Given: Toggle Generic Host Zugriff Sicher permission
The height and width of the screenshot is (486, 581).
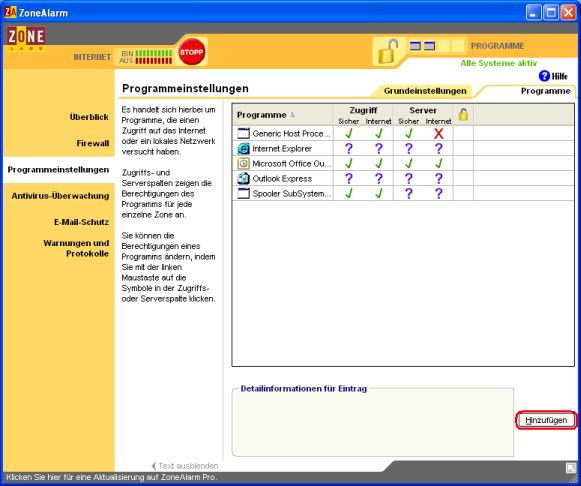Looking at the screenshot, I should click(x=349, y=133).
